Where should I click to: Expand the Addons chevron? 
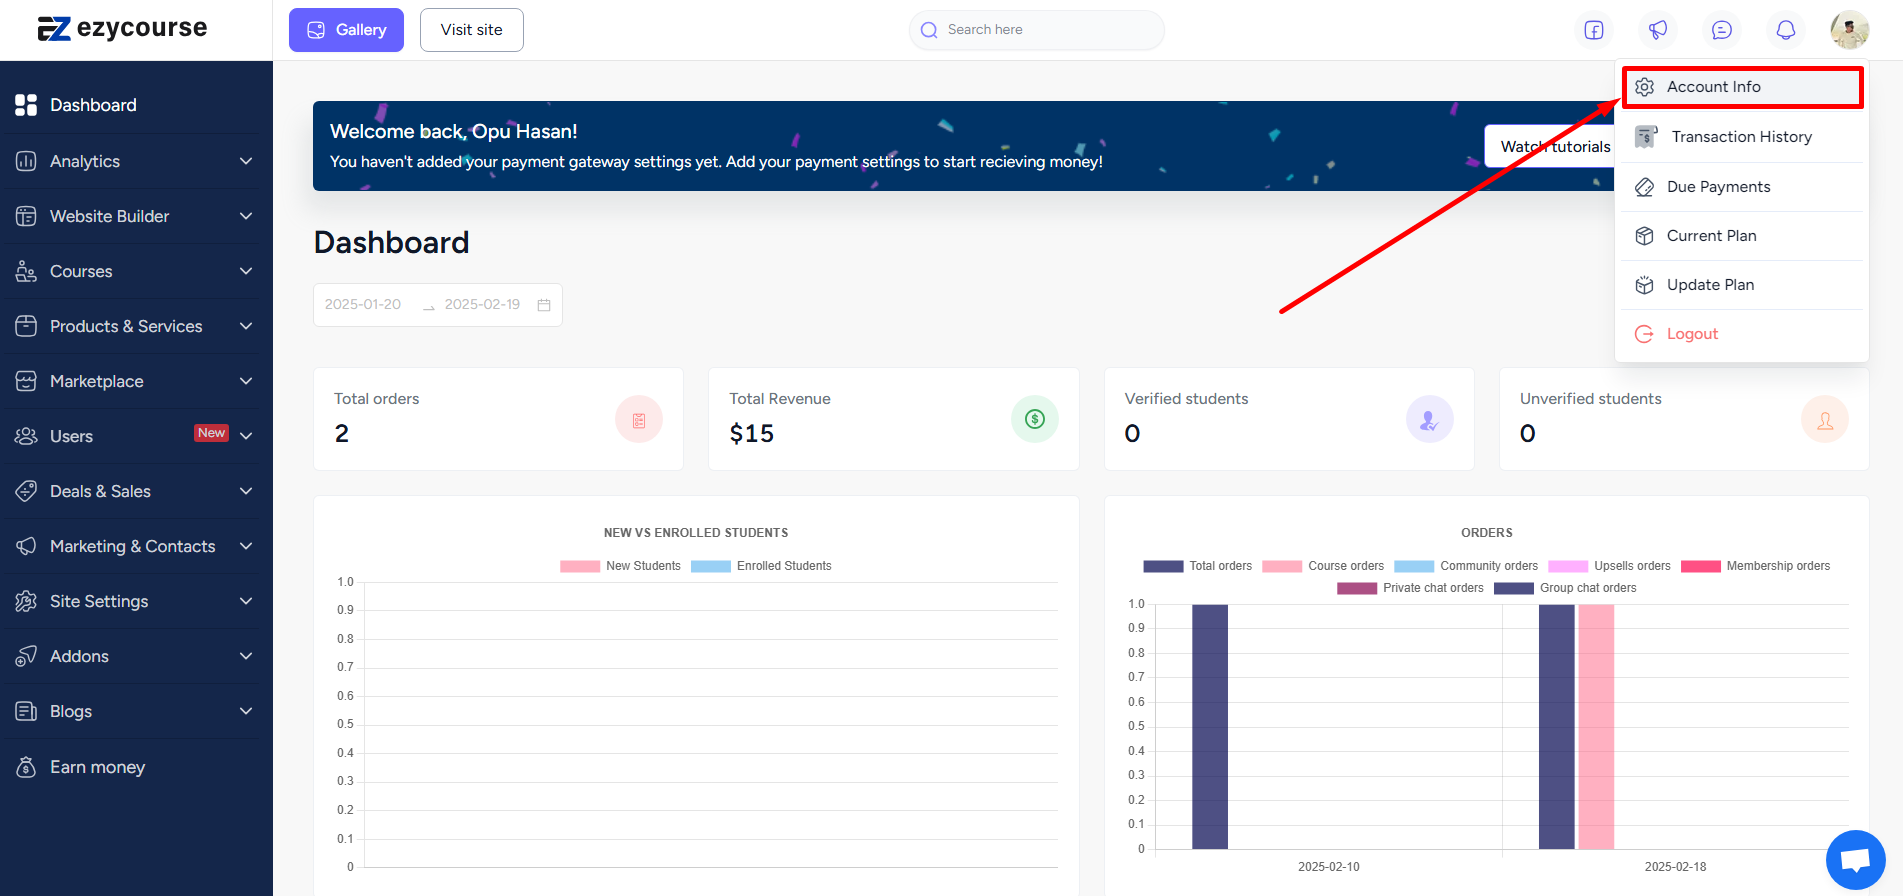(x=246, y=656)
